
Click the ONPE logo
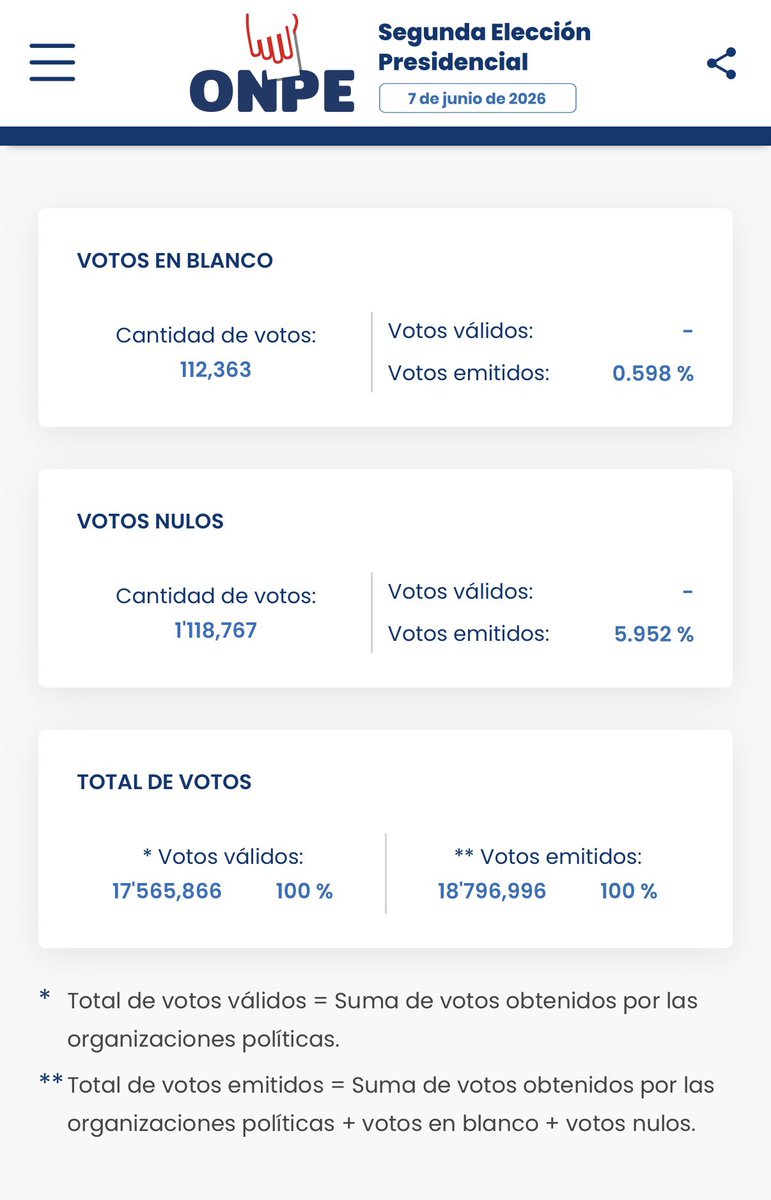point(272,63)
